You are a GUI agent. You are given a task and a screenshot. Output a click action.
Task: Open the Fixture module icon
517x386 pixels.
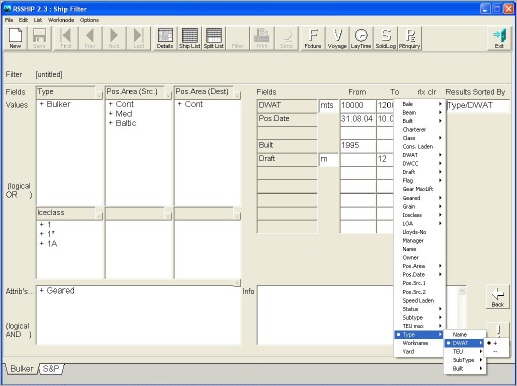(x=313, y=38)
